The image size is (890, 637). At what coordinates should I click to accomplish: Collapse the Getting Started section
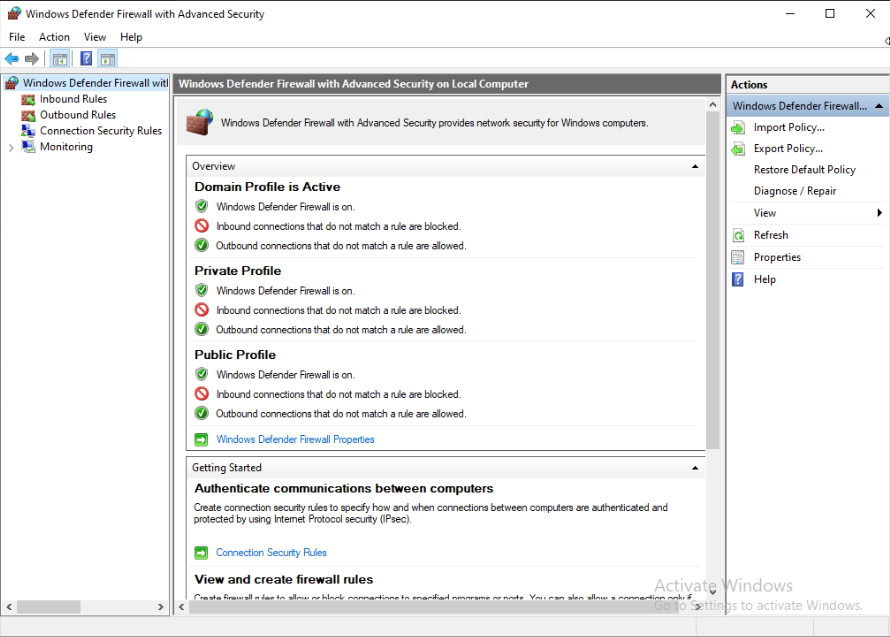coord(695,468)
